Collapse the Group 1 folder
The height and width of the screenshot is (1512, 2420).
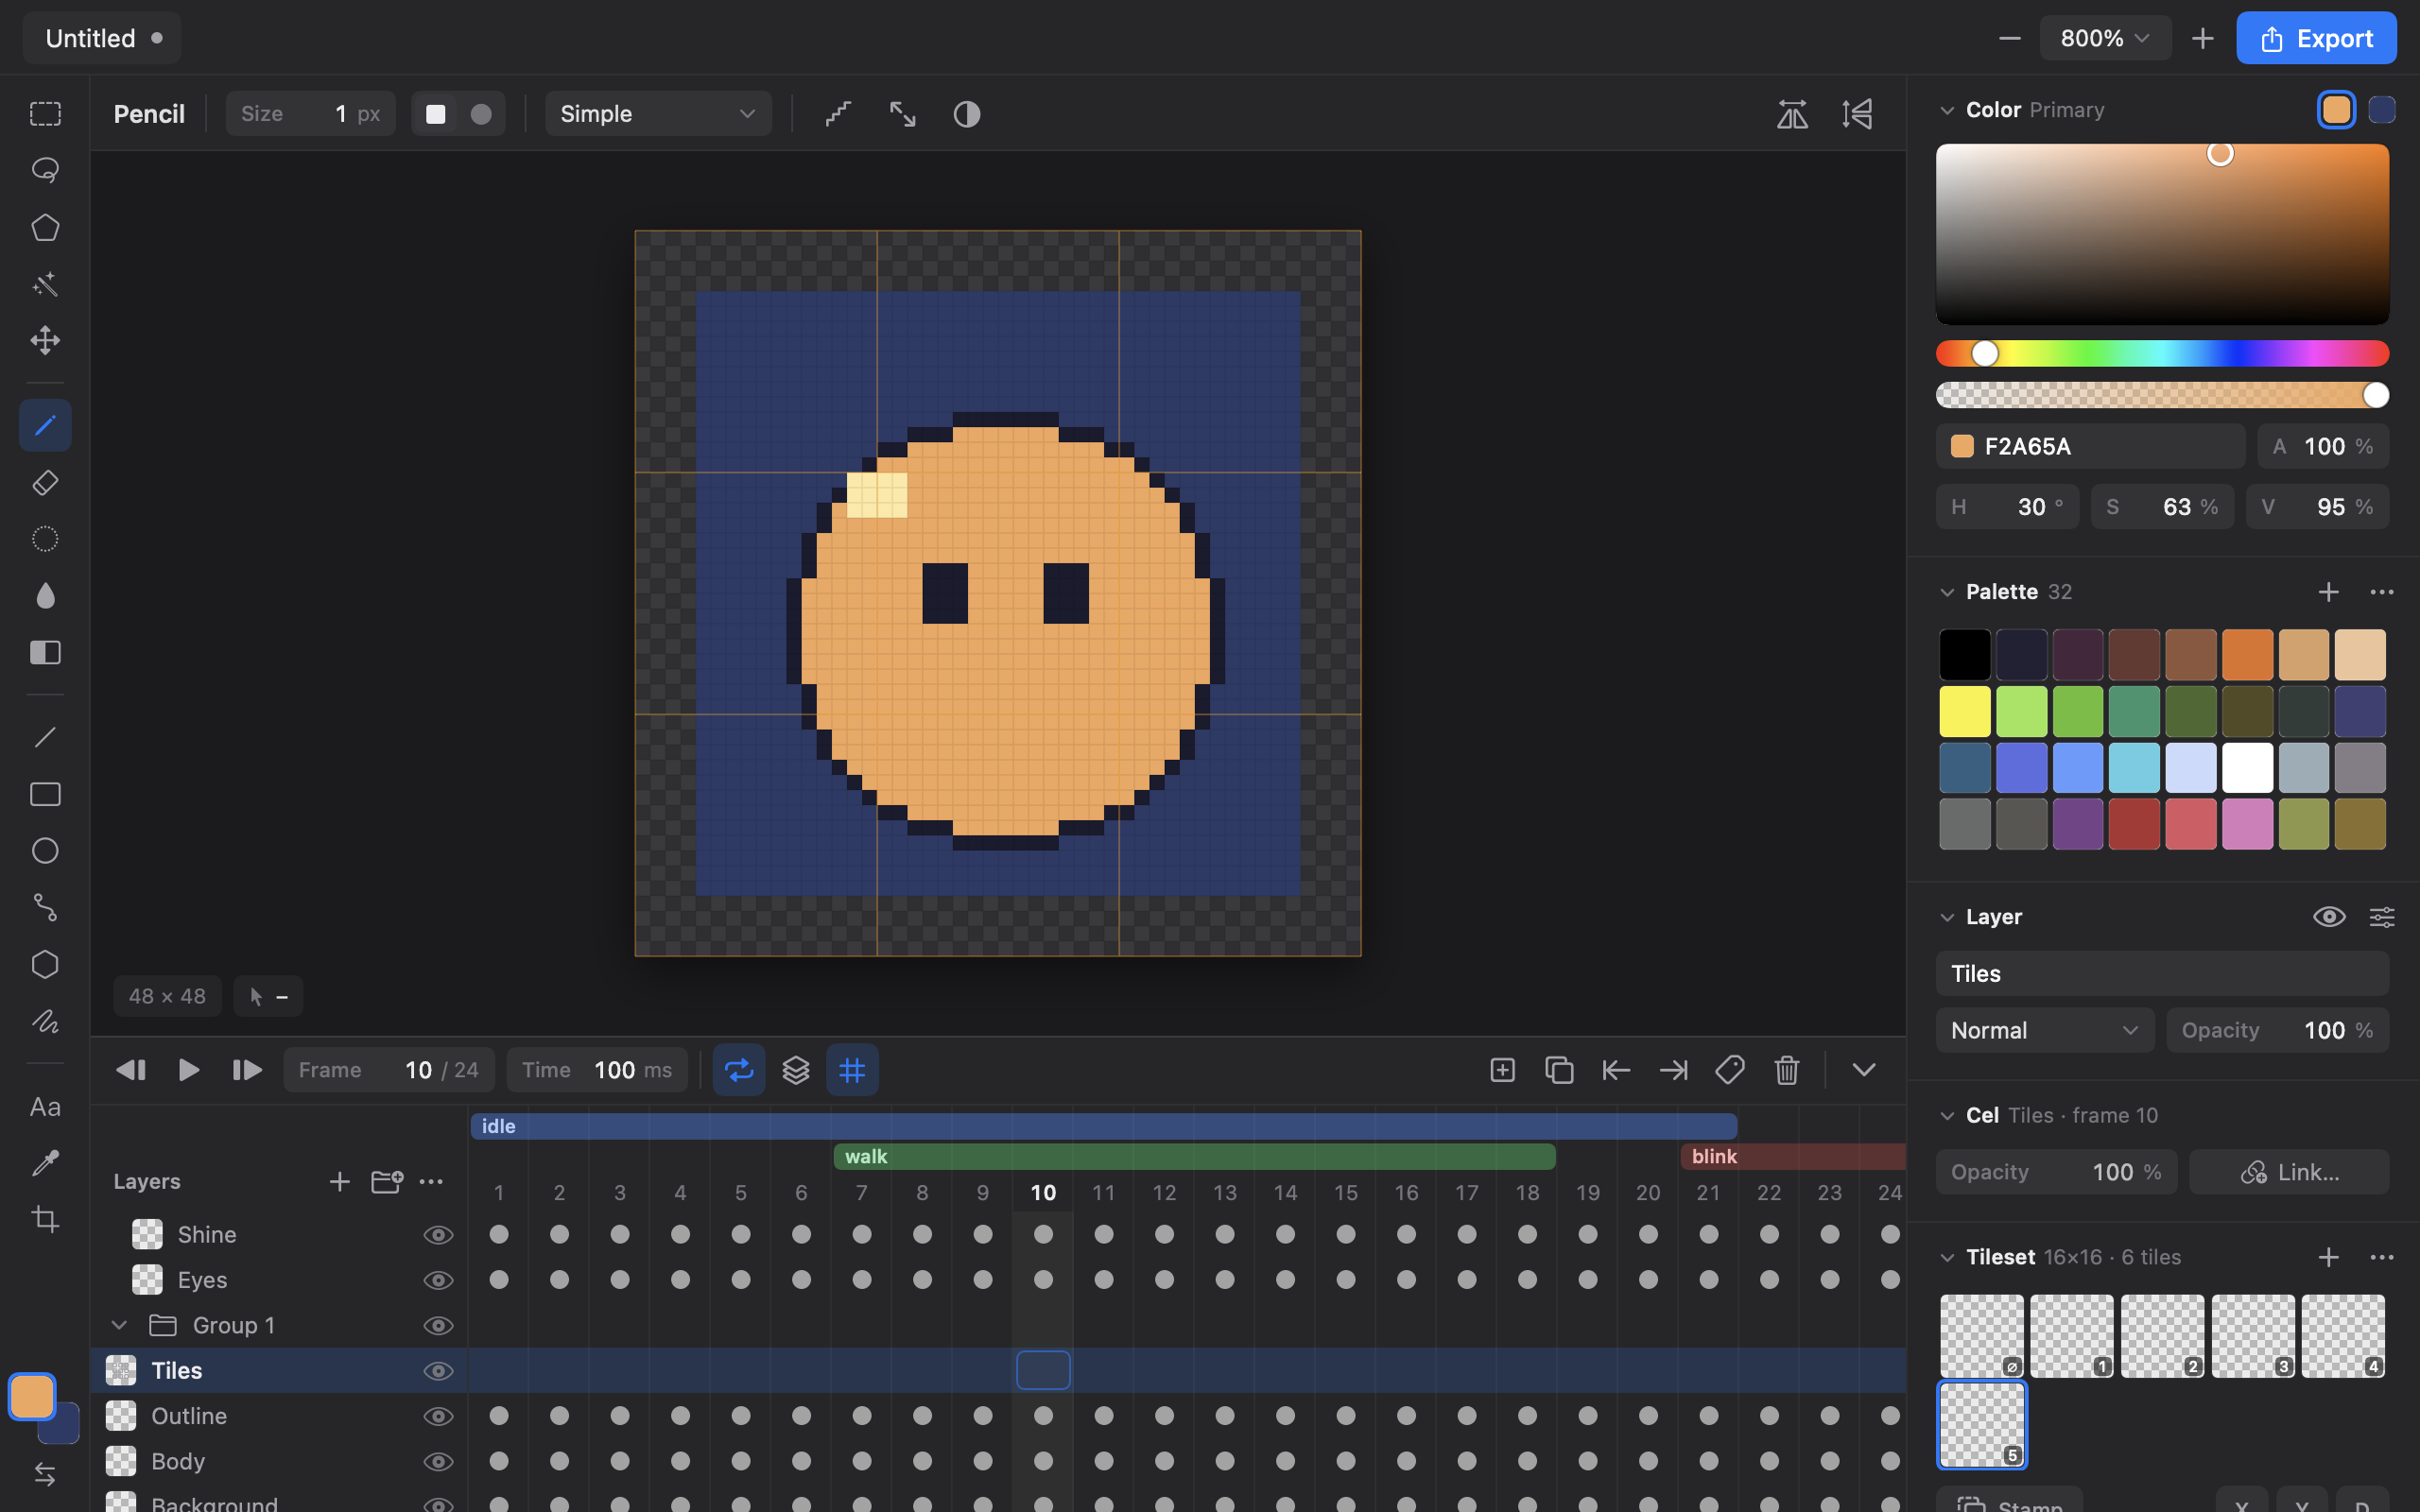(119, 1325)
